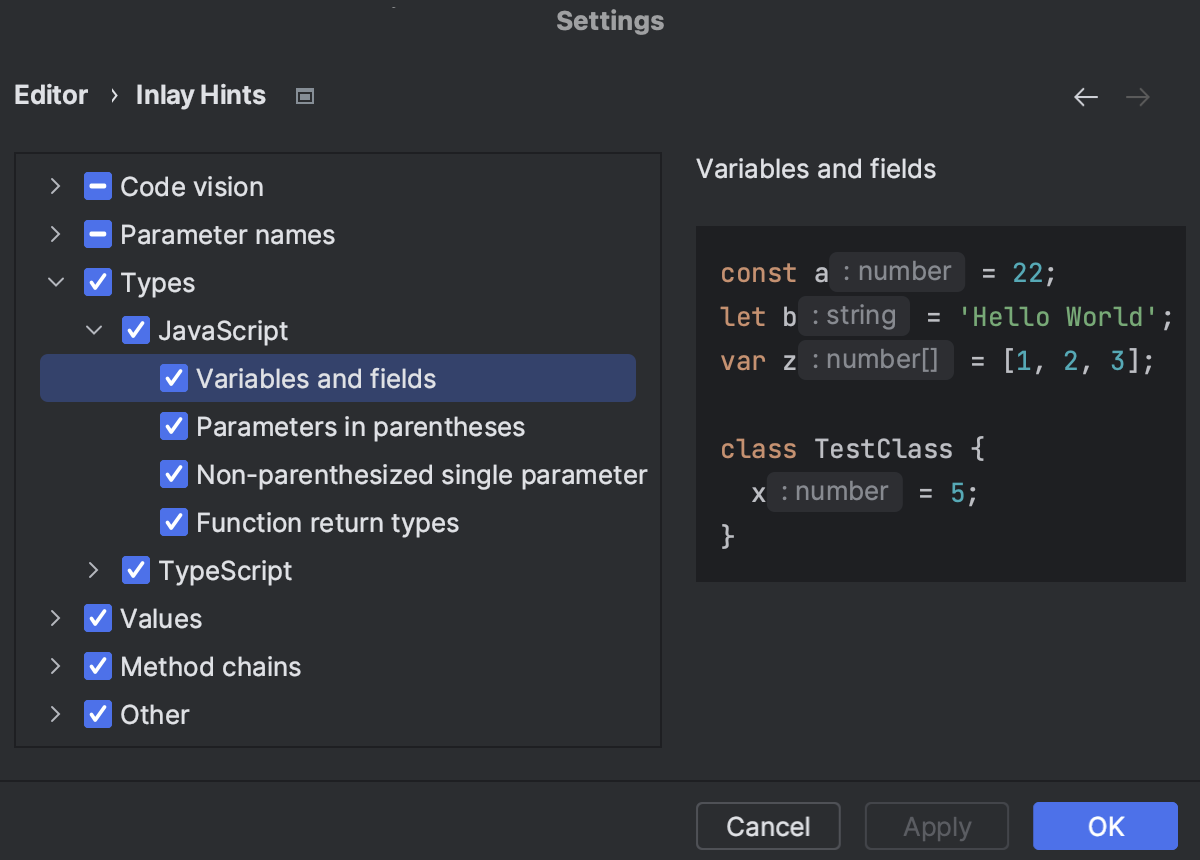
Task: Click the preview icon beside Inlay Hints breadcrumb
Action: [x=304, y=95]
